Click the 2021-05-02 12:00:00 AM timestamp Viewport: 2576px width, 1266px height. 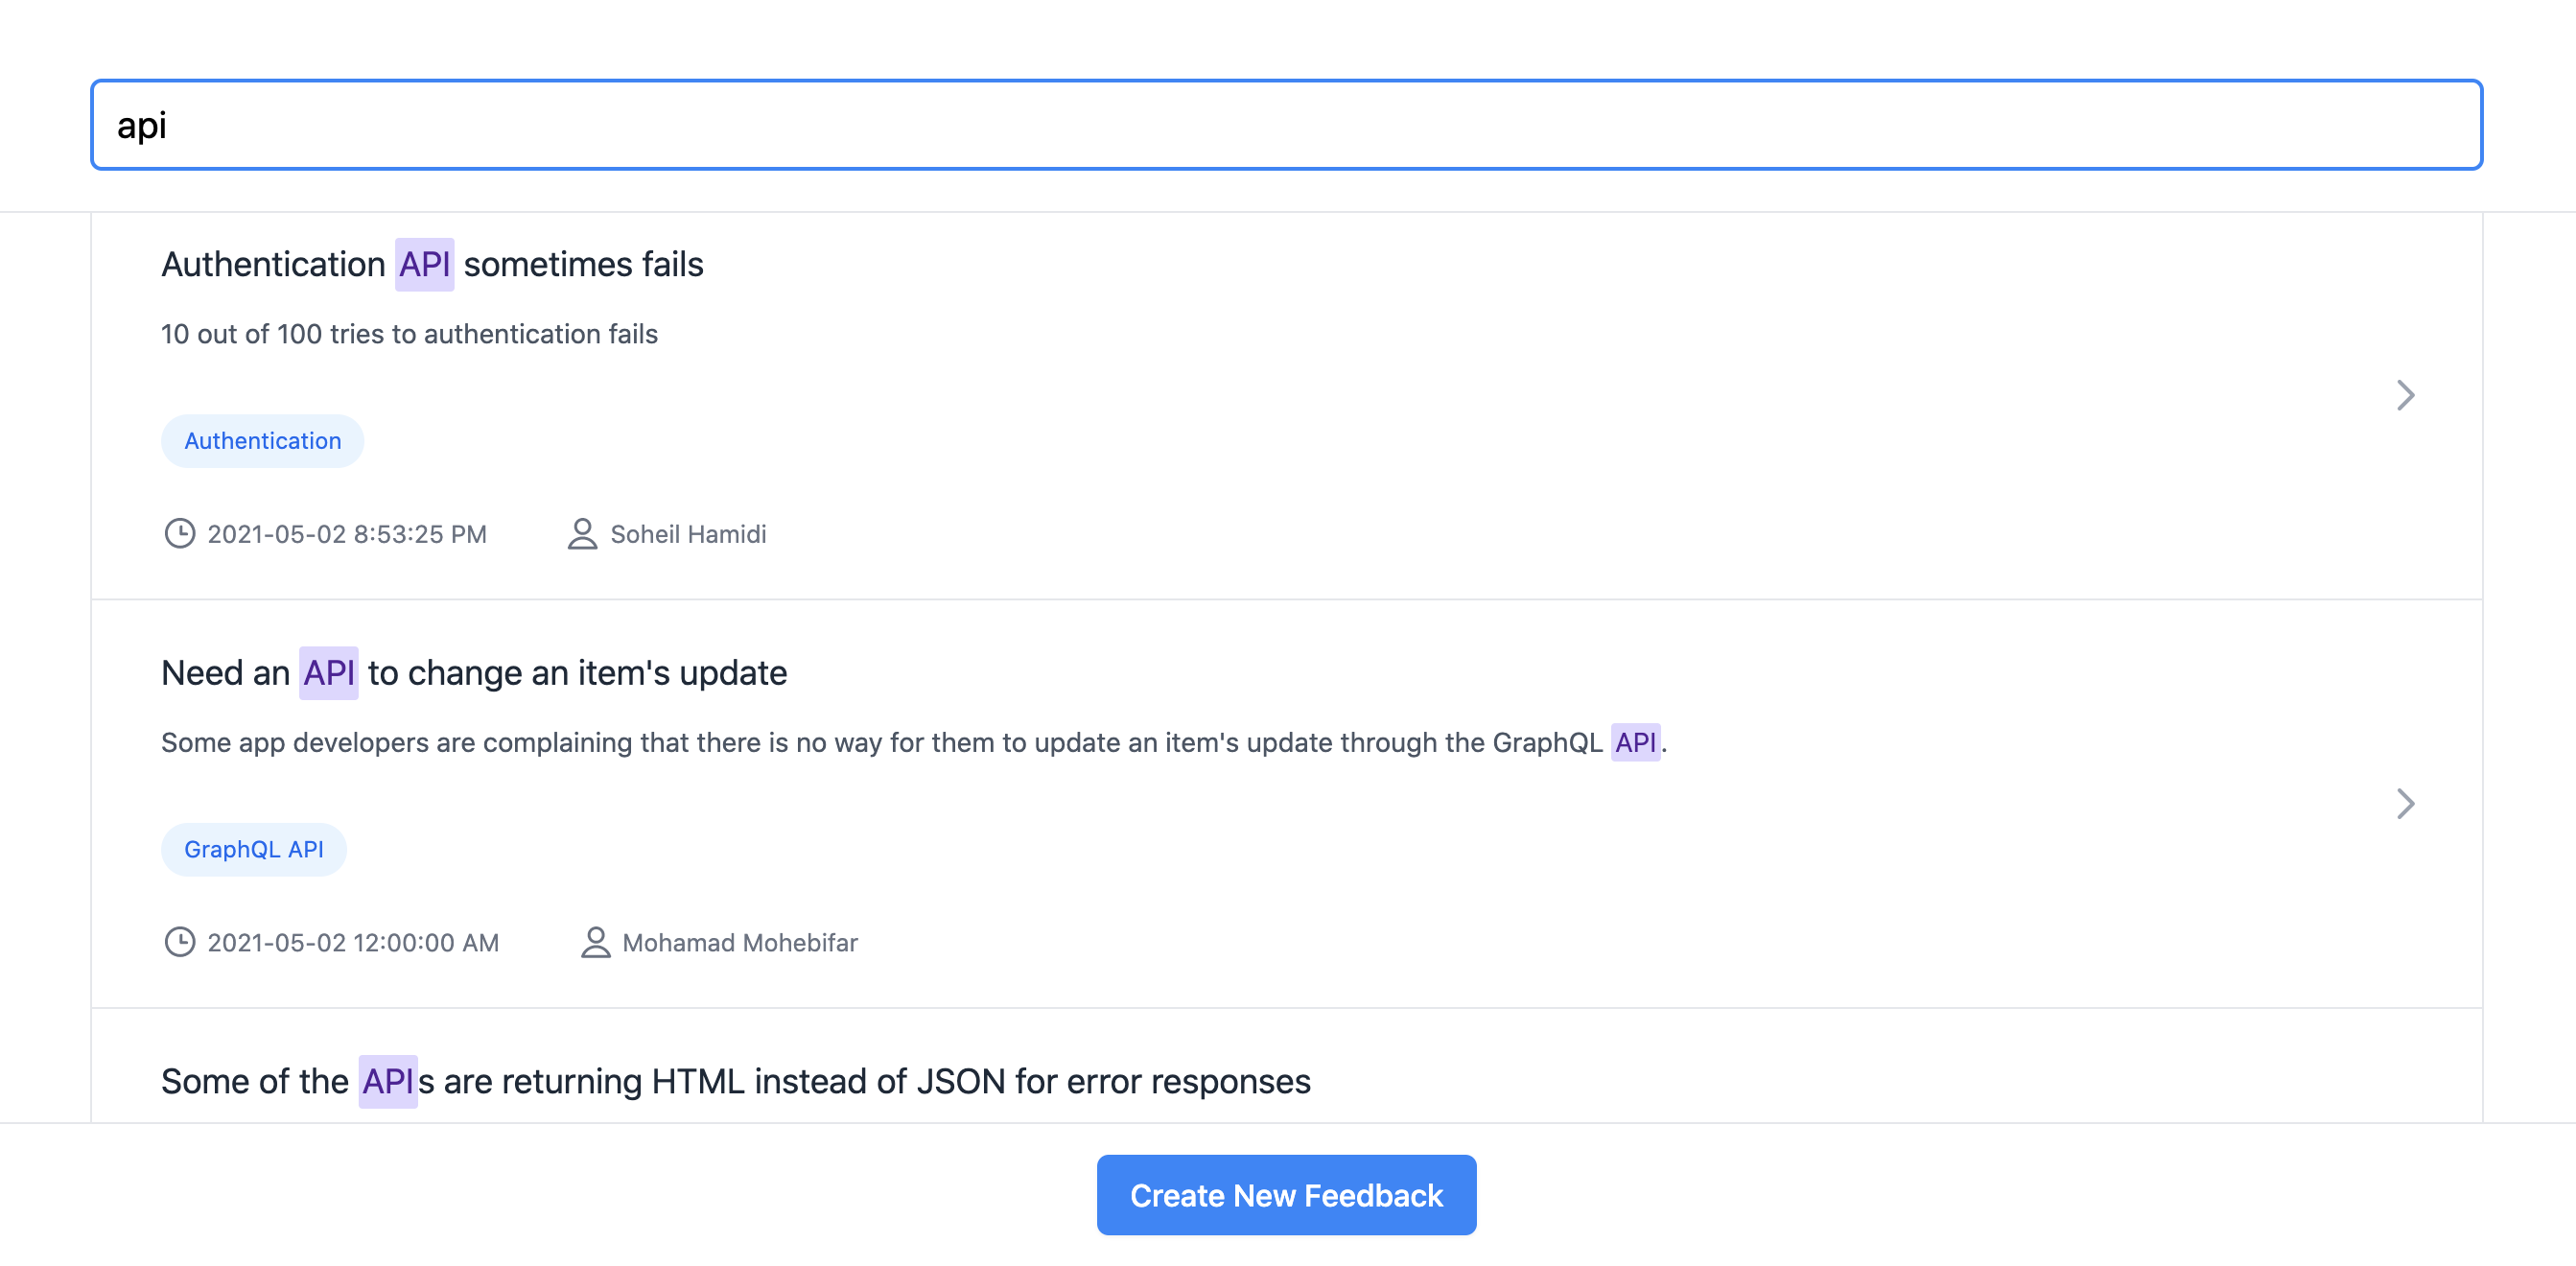[x=352, y=942]
